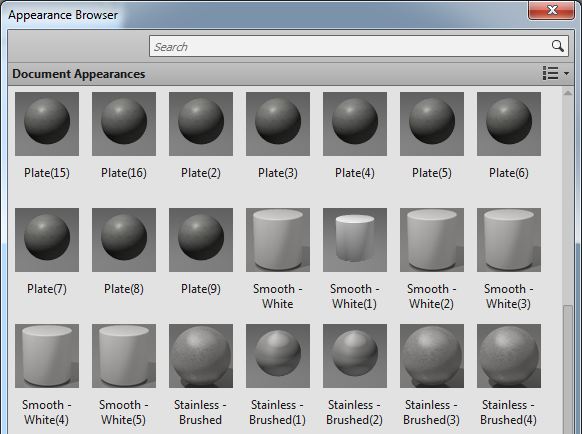The image size is (582, 434).
Task: Select the Stainless - Brushed(4) appearance
Action: point(509,356)
